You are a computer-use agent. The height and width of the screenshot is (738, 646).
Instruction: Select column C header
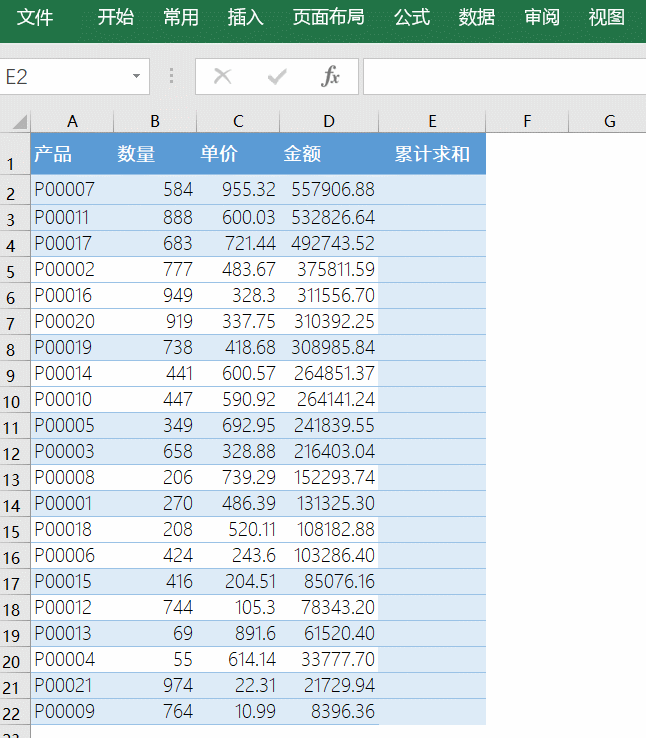tap(238, 121)
